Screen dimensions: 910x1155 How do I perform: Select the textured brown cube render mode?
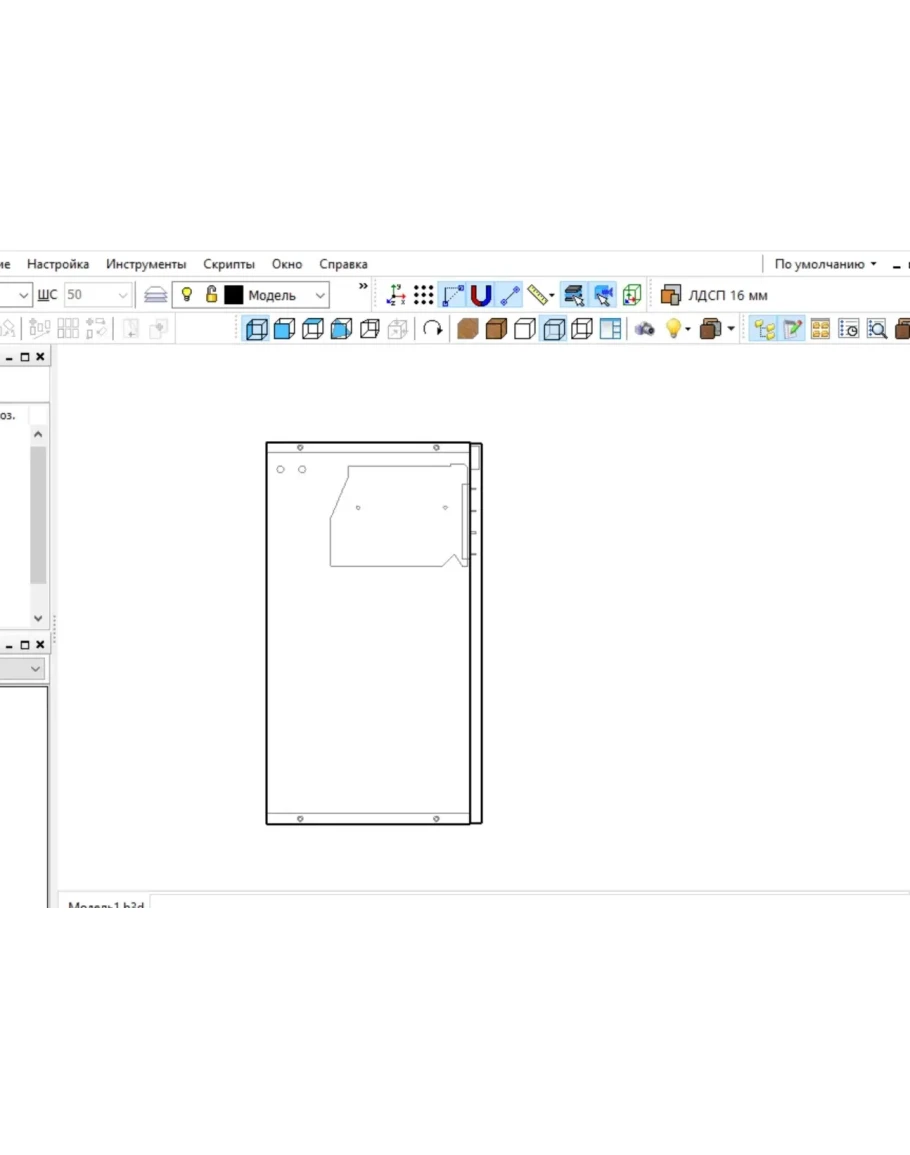pyautogui.click(x=467, y=328)
